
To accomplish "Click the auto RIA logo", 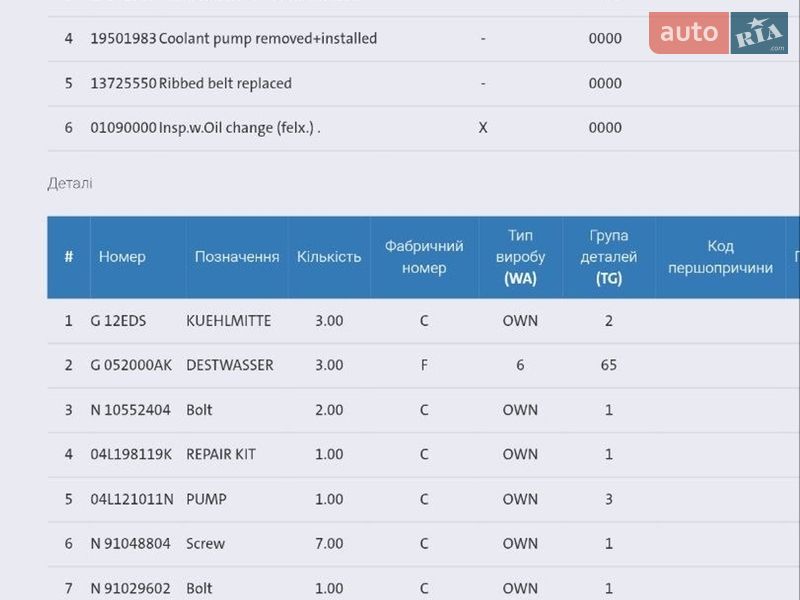I will (718, 33).
